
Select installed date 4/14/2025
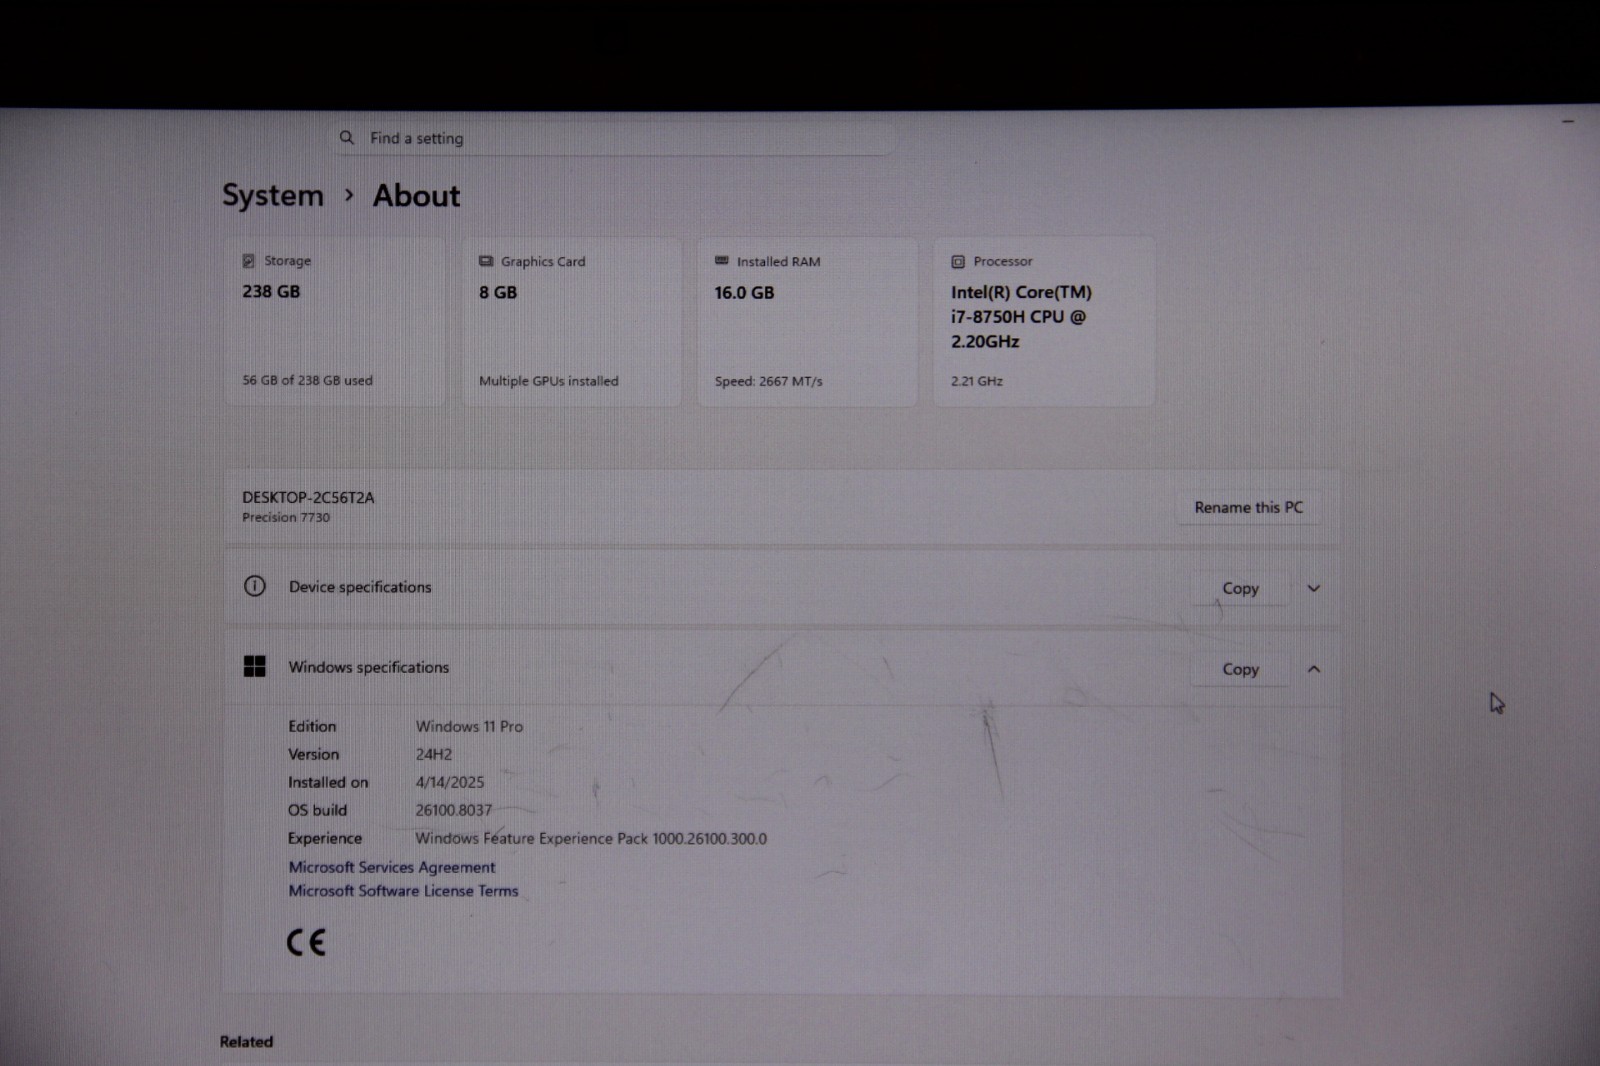point(450,782)
